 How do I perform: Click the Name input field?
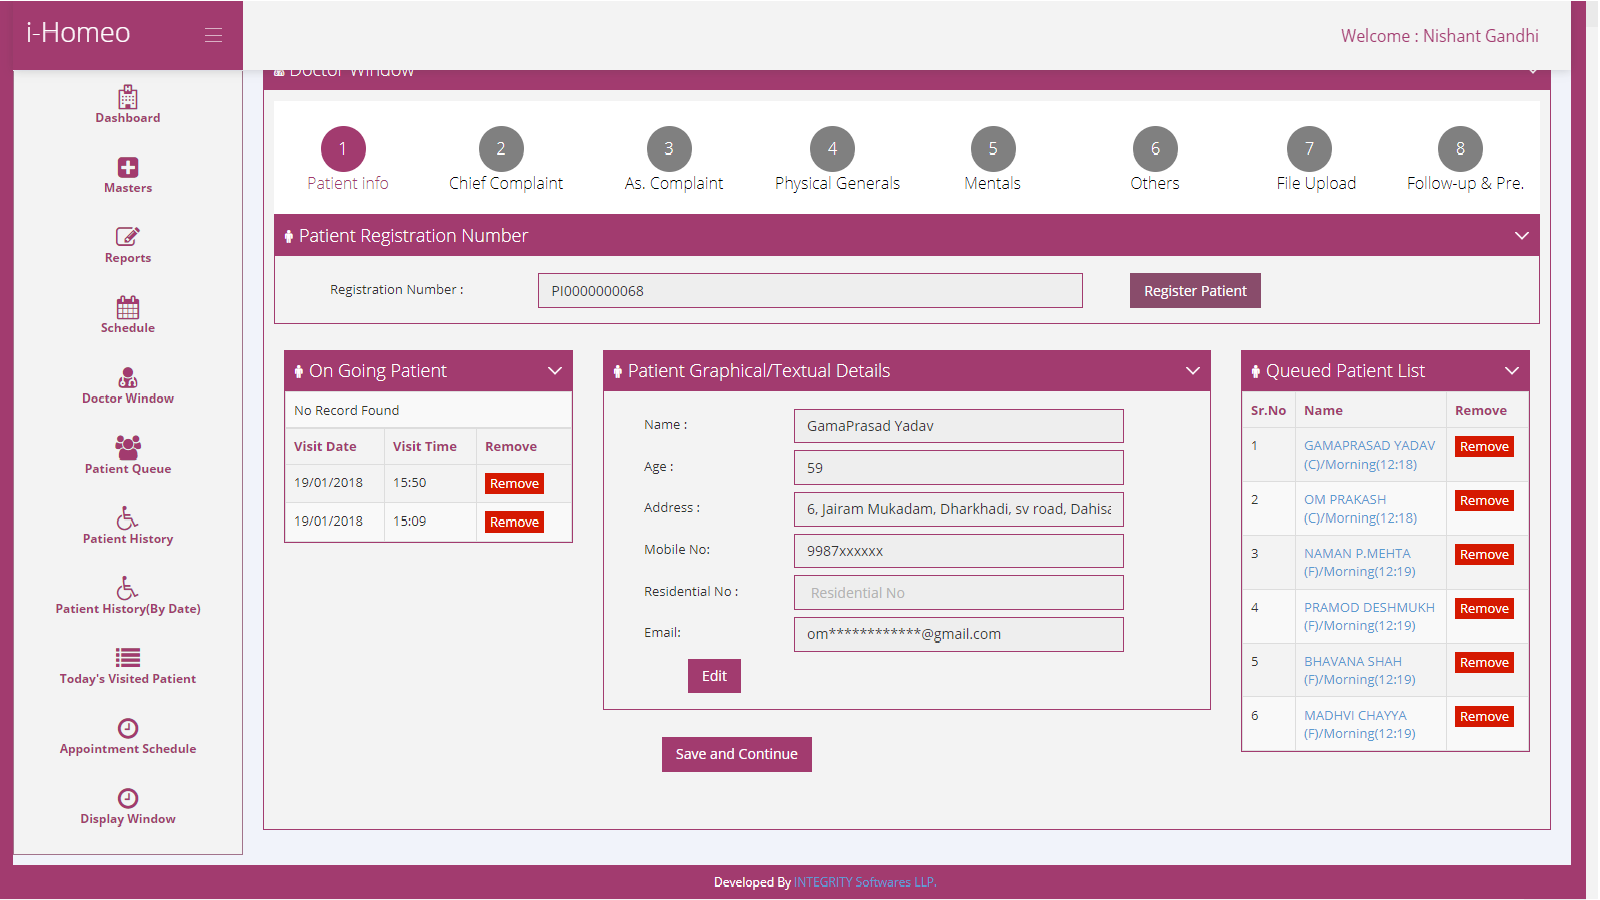coord(958,426)
